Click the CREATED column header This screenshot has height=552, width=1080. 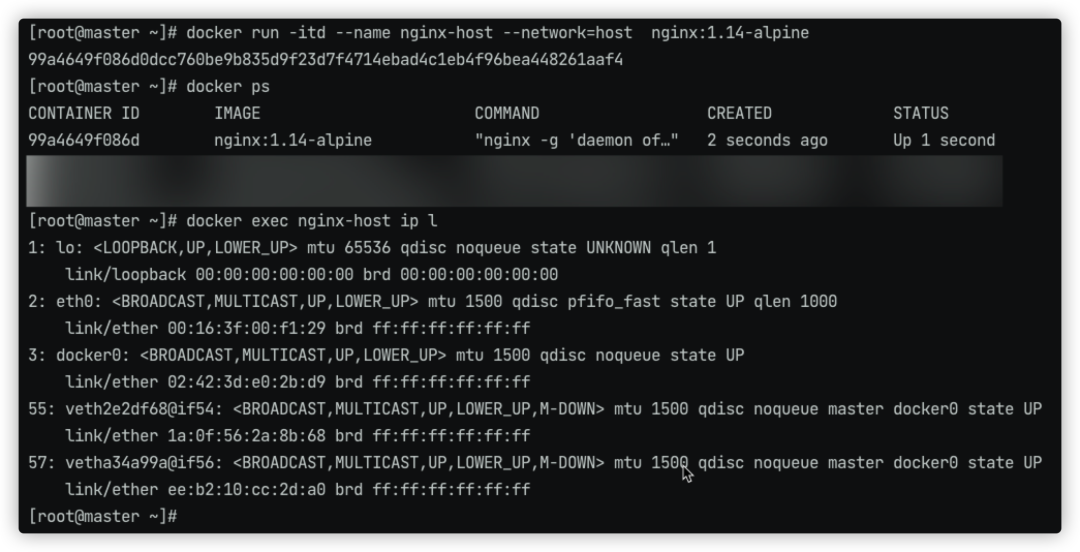[x=739, y=114]
